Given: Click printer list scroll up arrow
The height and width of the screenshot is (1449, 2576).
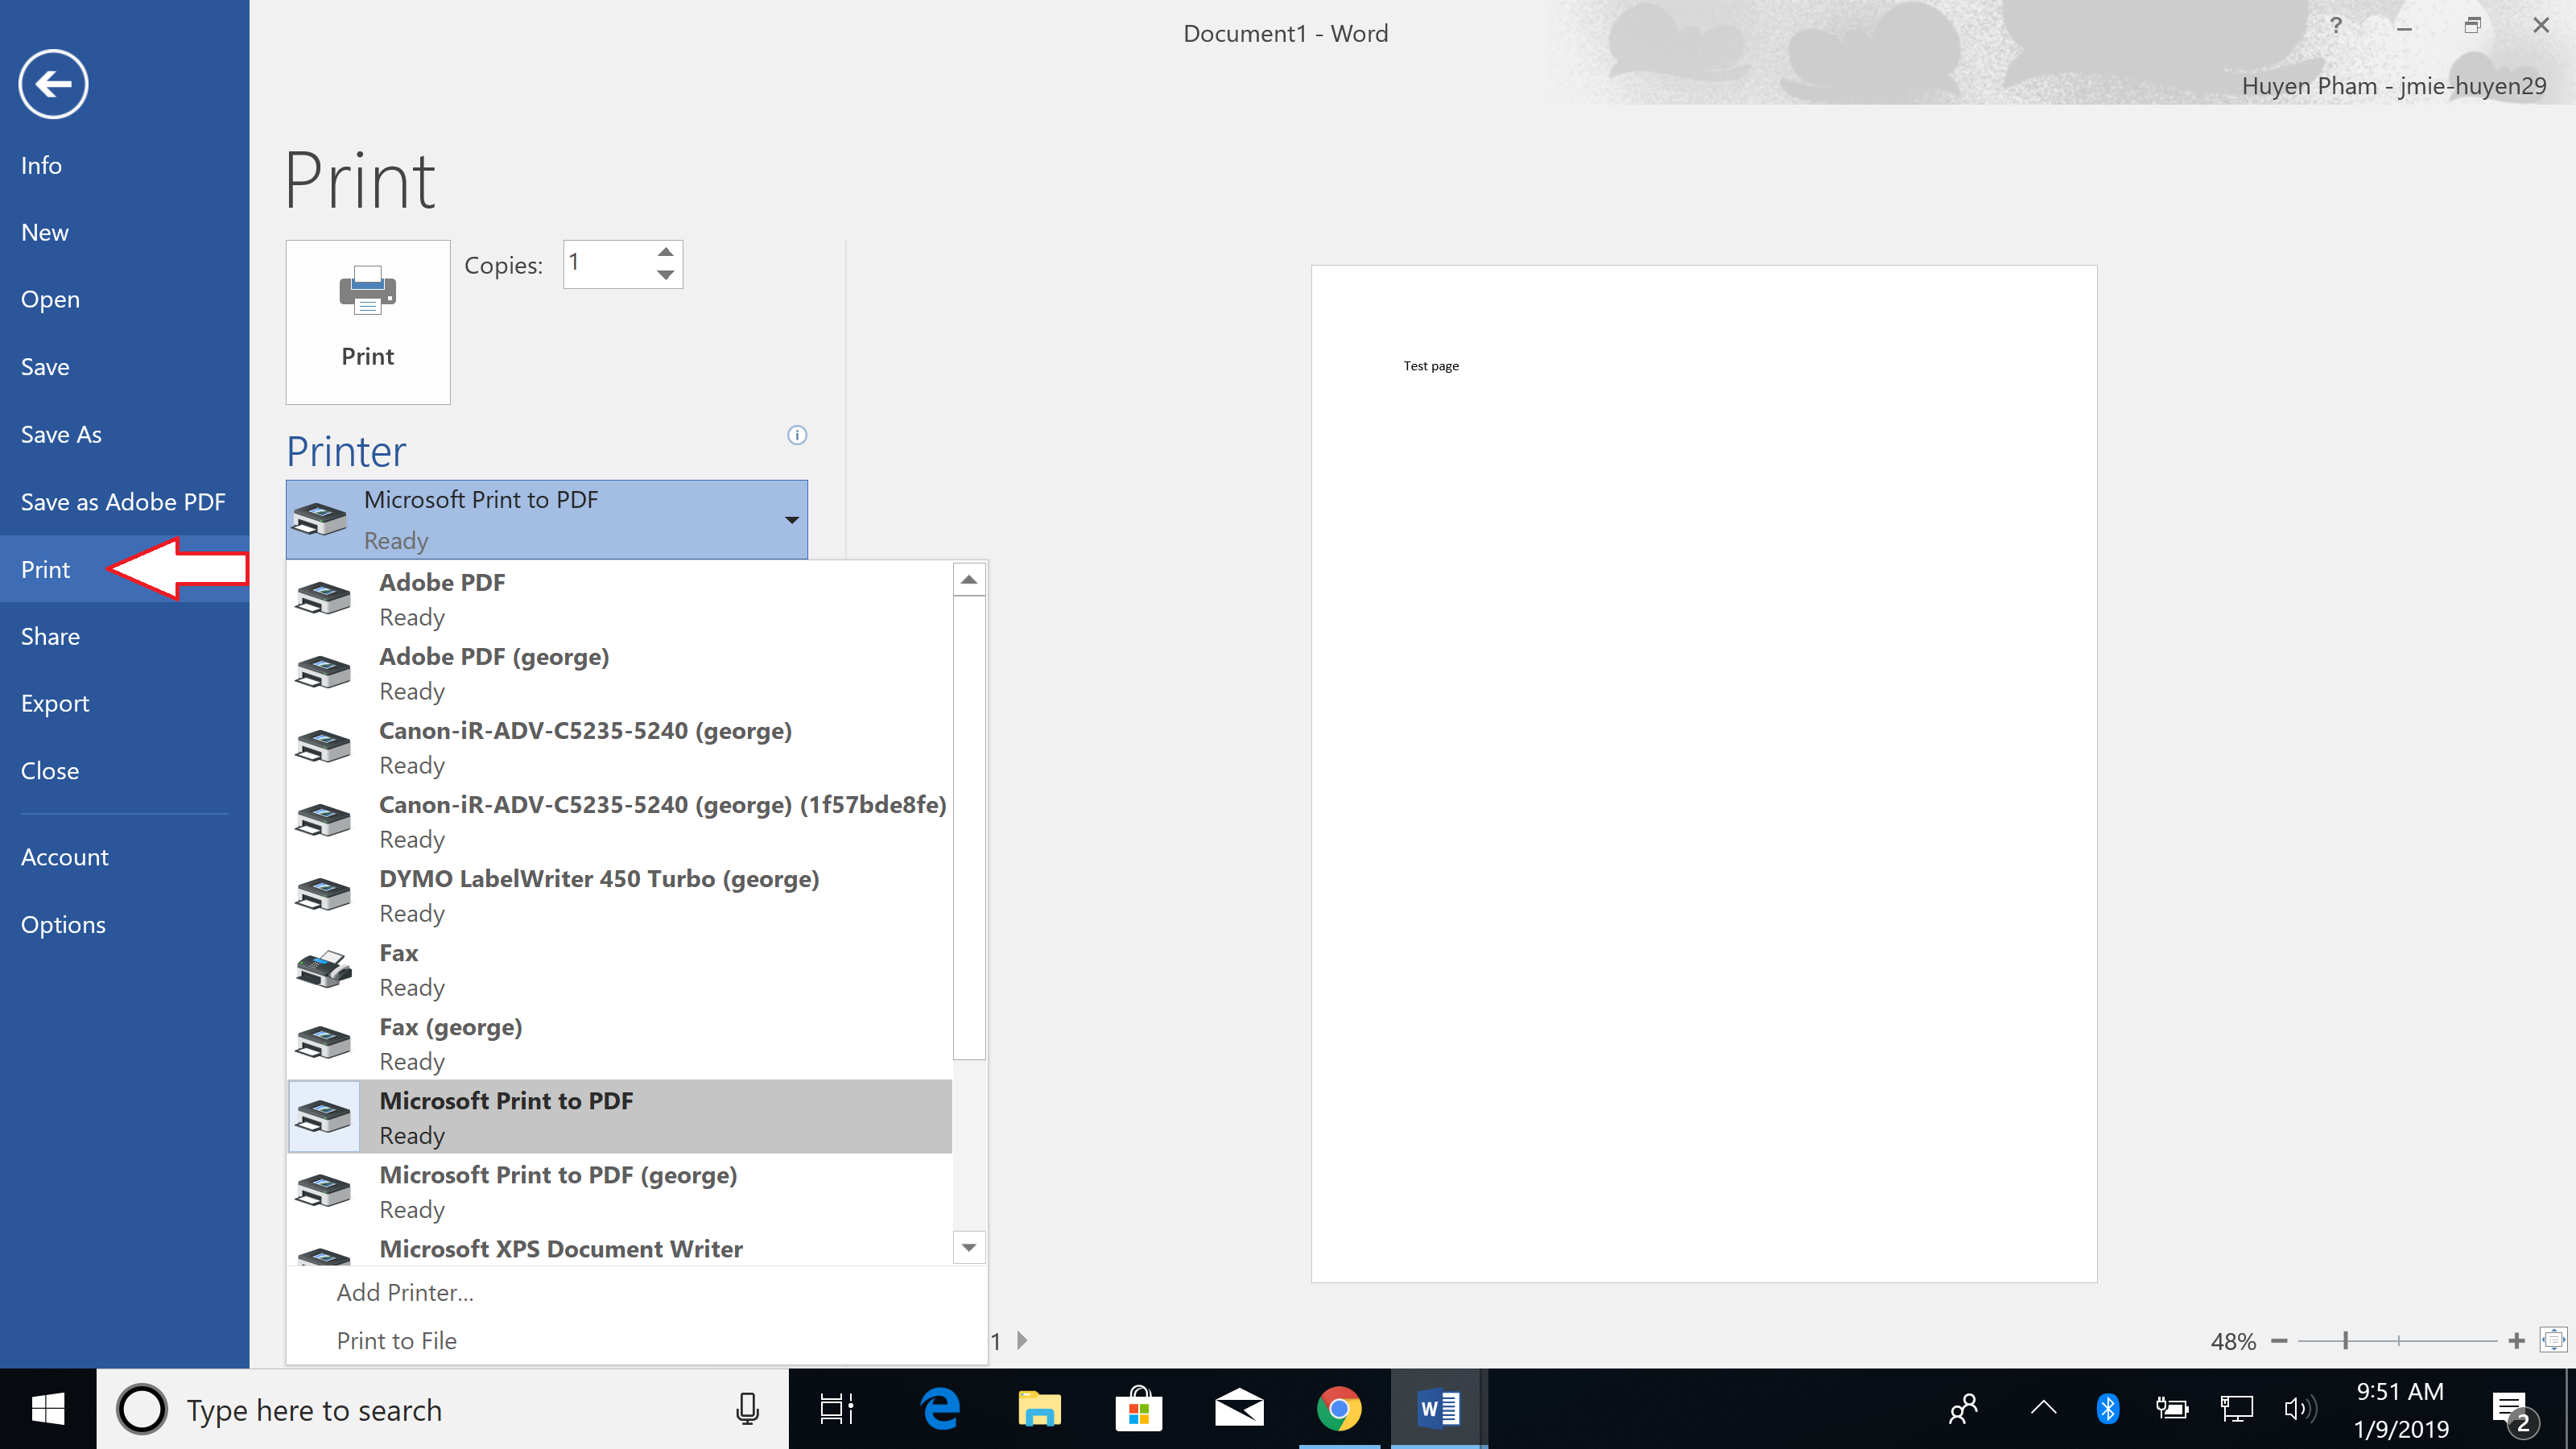Looking at the screenshot, I should point(969,580).
